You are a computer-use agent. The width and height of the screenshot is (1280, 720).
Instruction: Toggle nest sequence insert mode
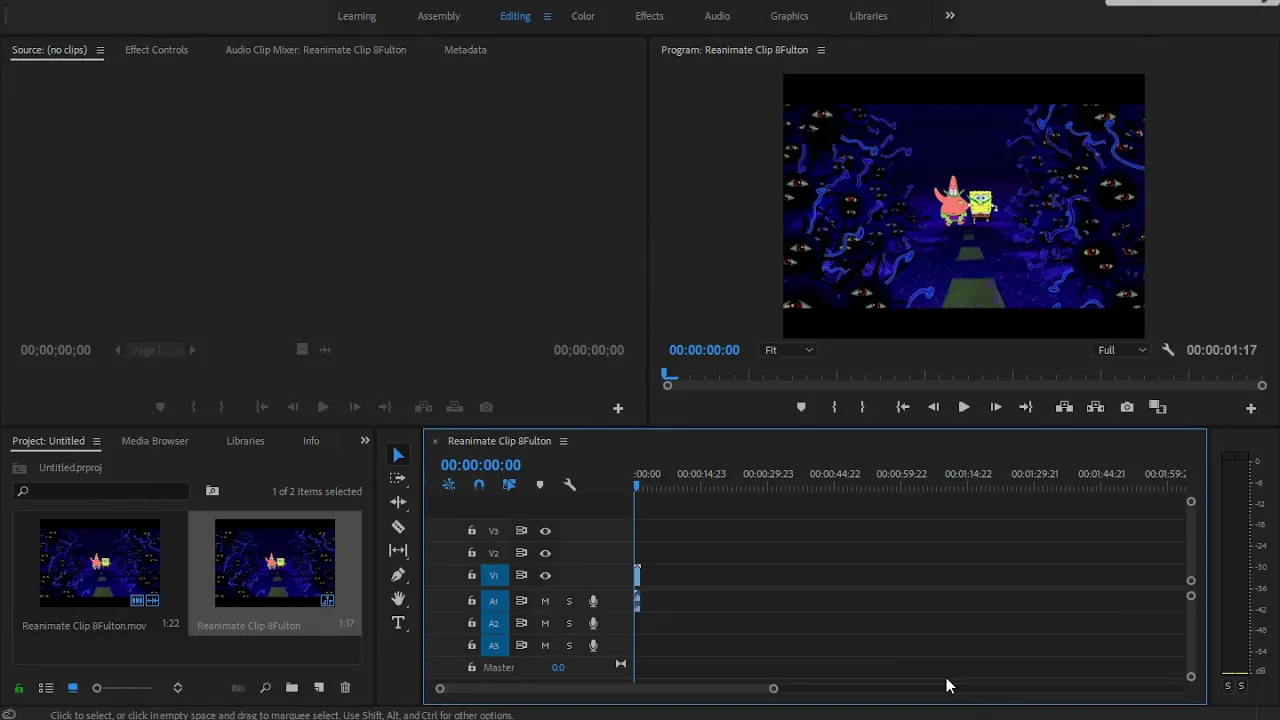(x=449, y=485)
